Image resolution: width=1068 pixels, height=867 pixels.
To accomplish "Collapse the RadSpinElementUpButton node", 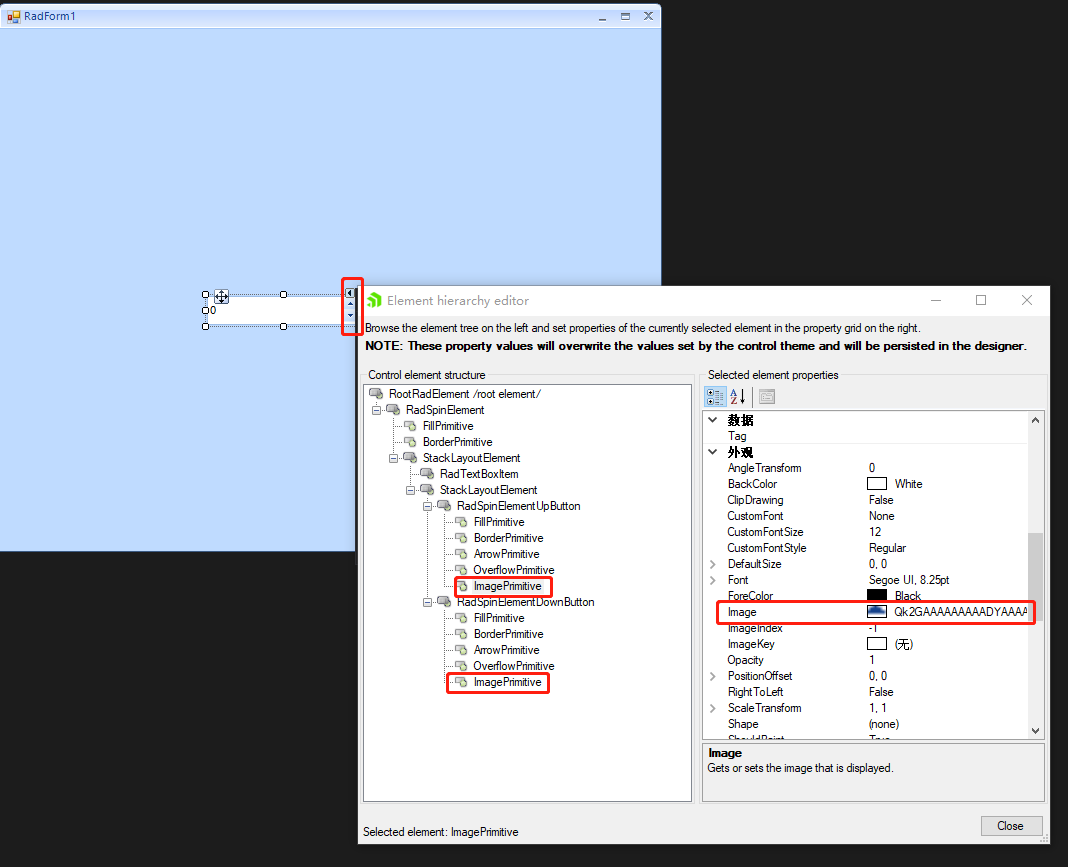I will click(428, 506).
